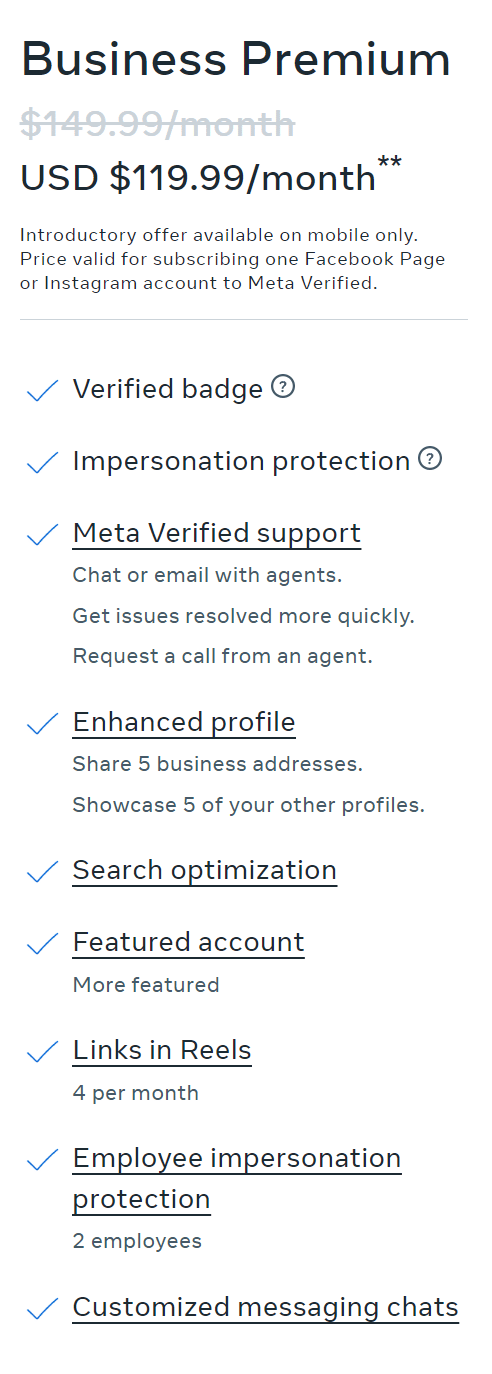492x1374 pixels.
Task: Follow the Search optimization link
Action: (x=205, y=870)
